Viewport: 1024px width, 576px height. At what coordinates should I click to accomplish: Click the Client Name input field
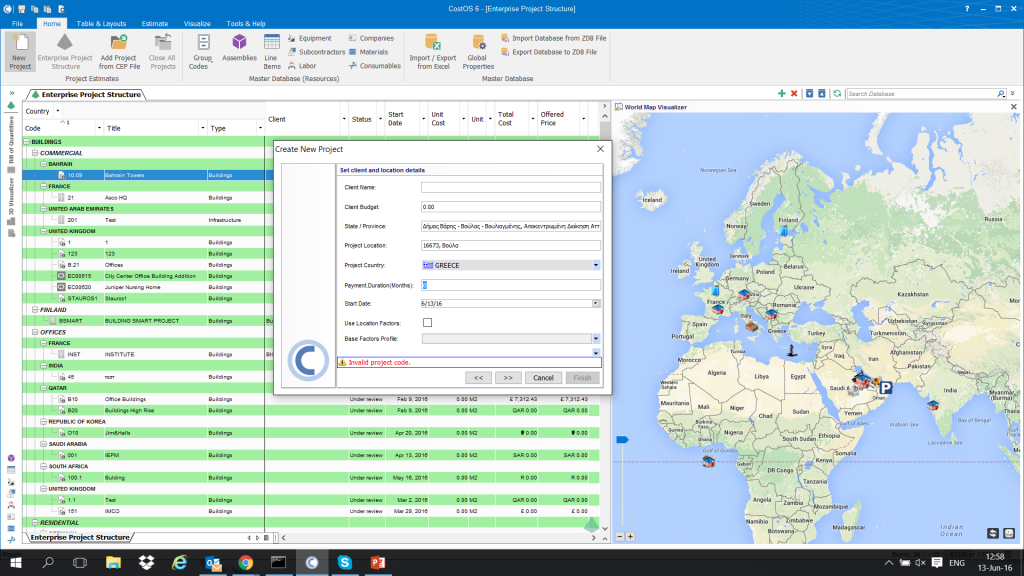tap(511, 187)
